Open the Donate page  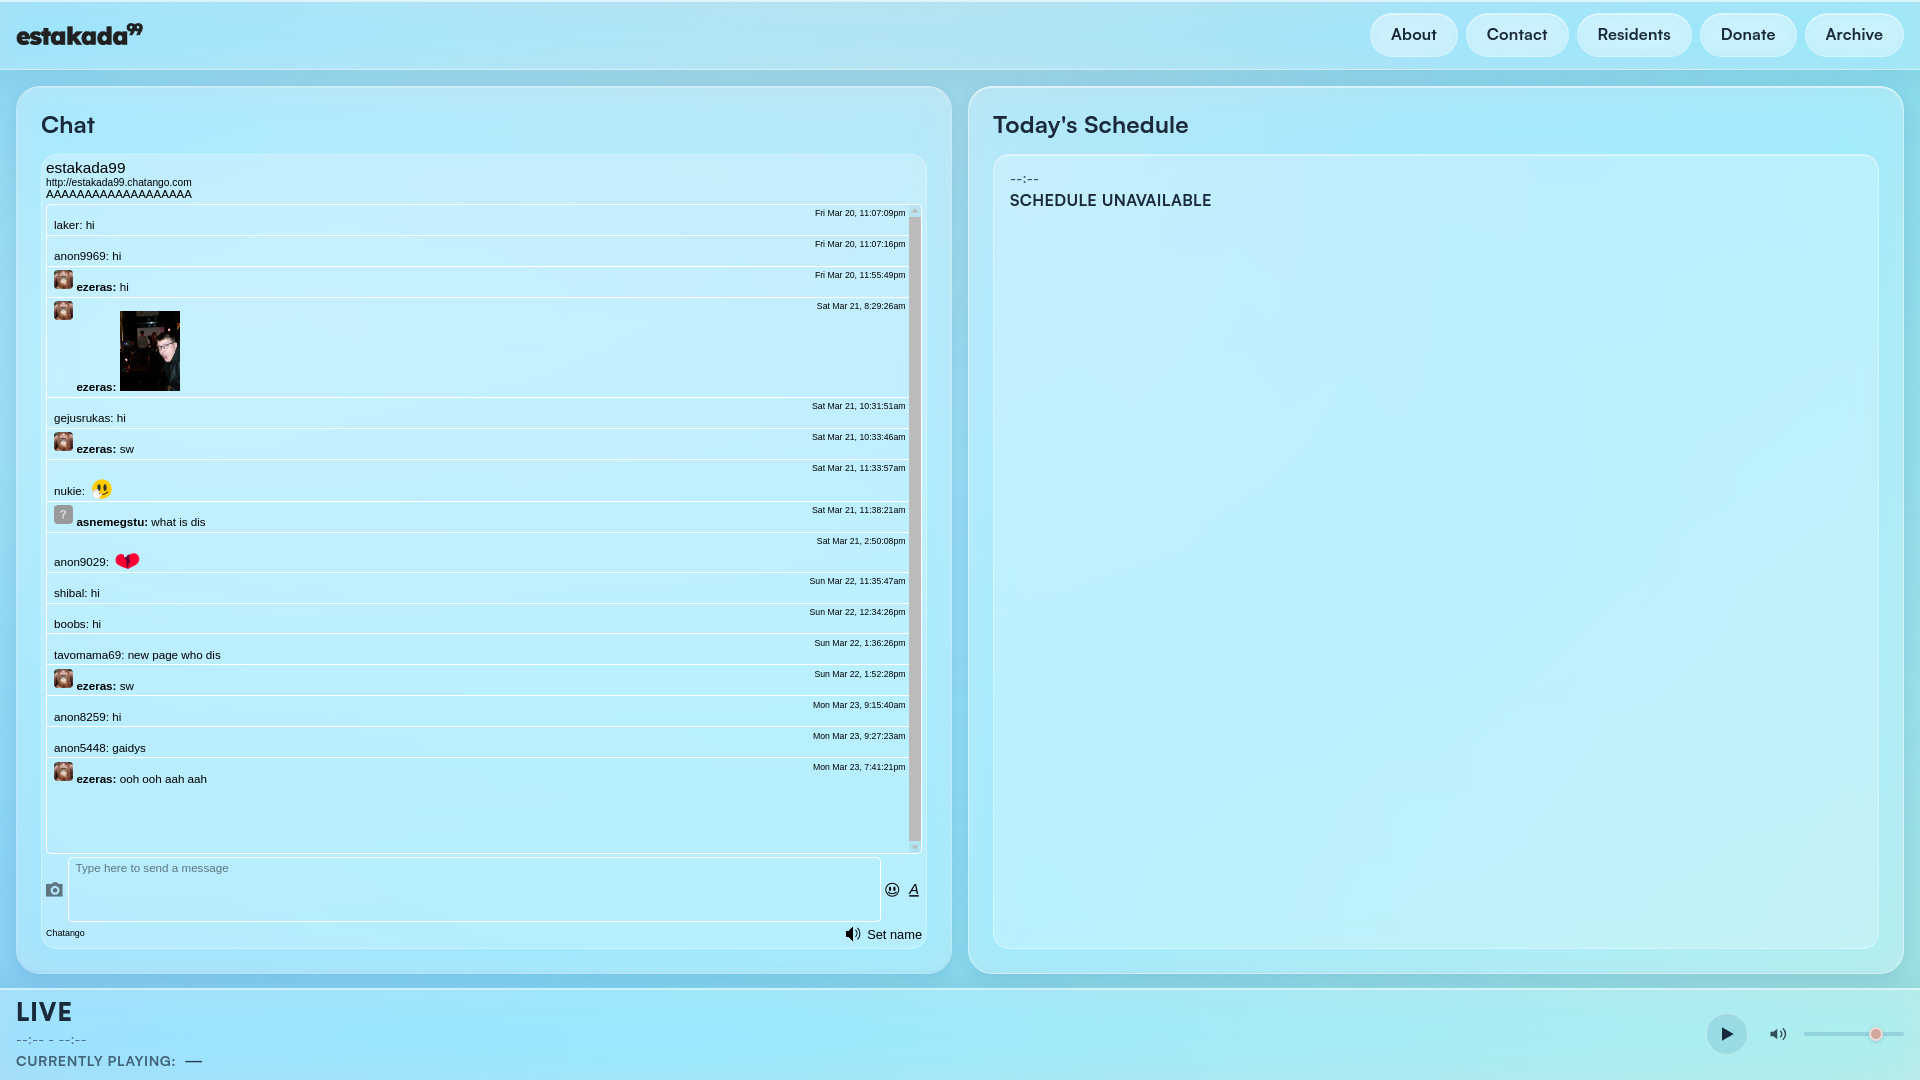coord(1747,35)
